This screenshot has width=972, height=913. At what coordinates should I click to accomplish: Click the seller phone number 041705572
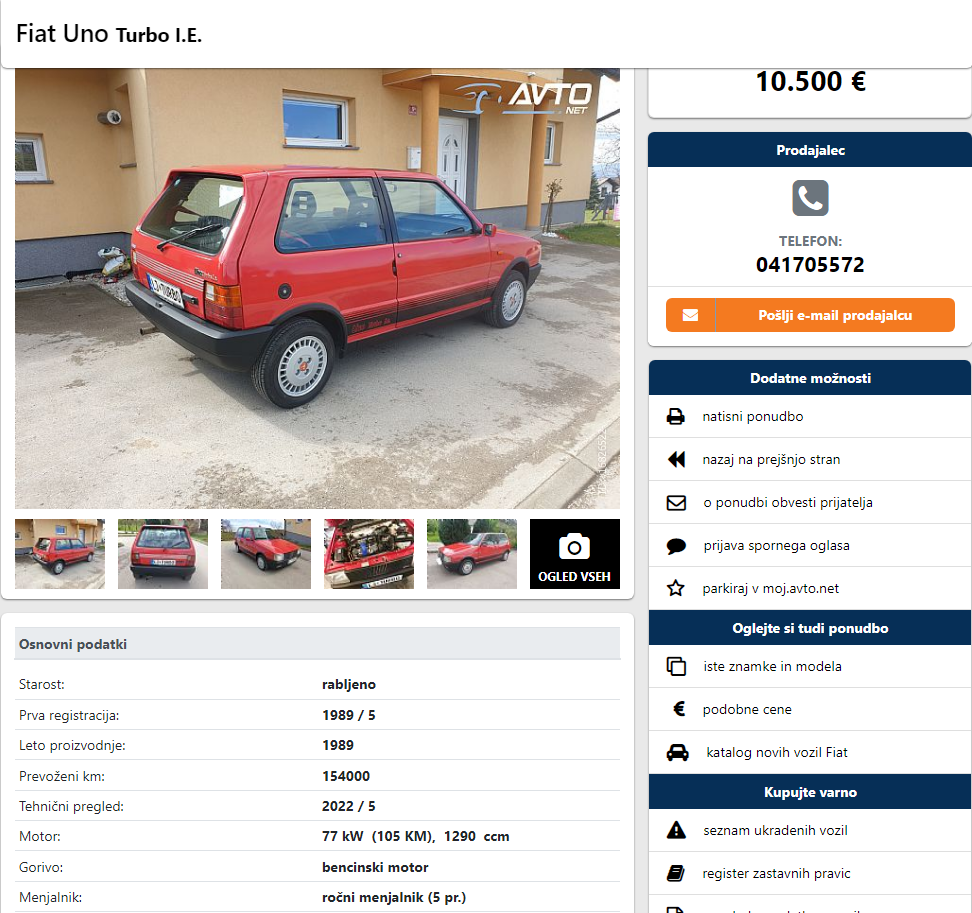810,265
